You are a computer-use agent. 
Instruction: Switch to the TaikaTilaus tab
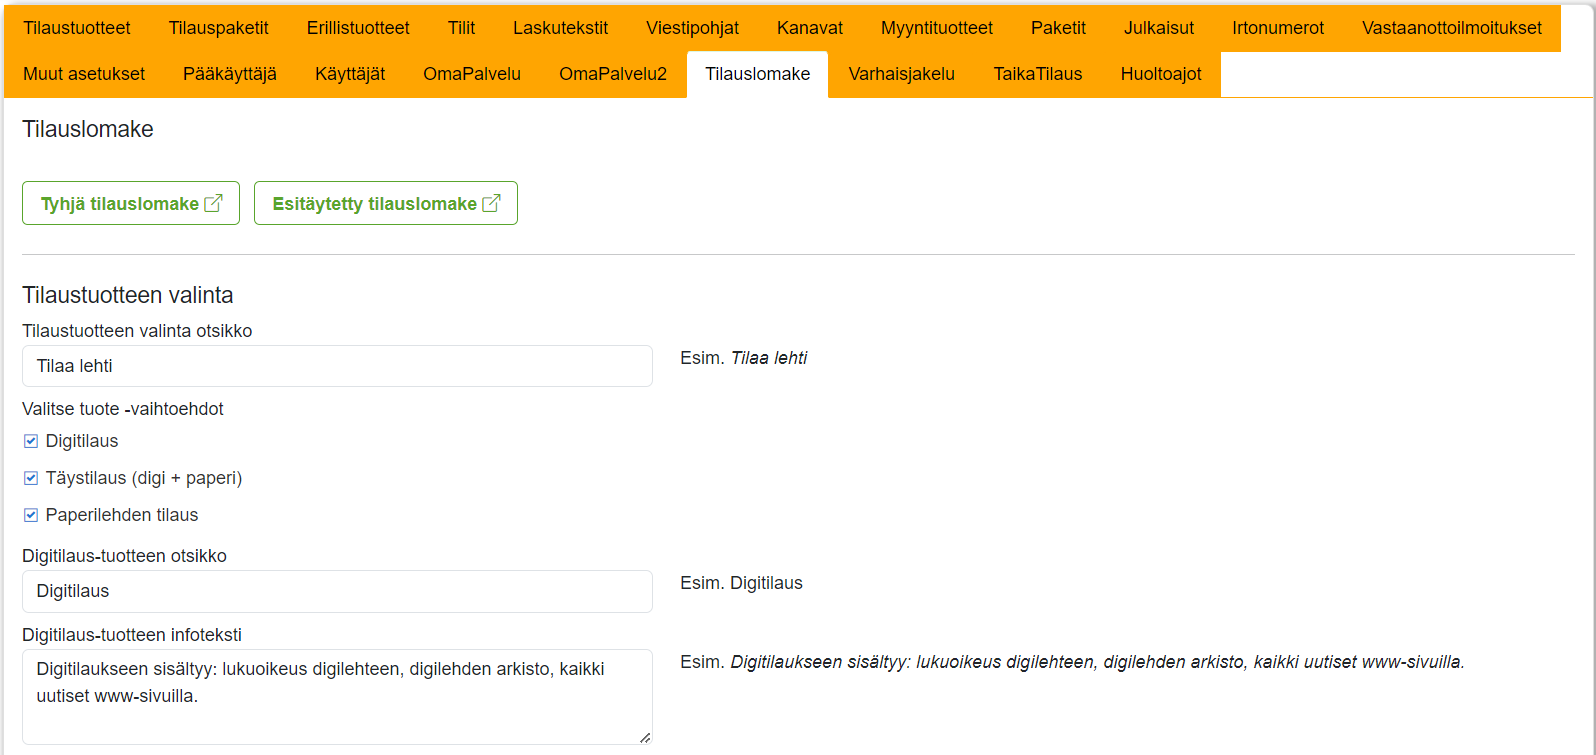[x=1038, y=74]
